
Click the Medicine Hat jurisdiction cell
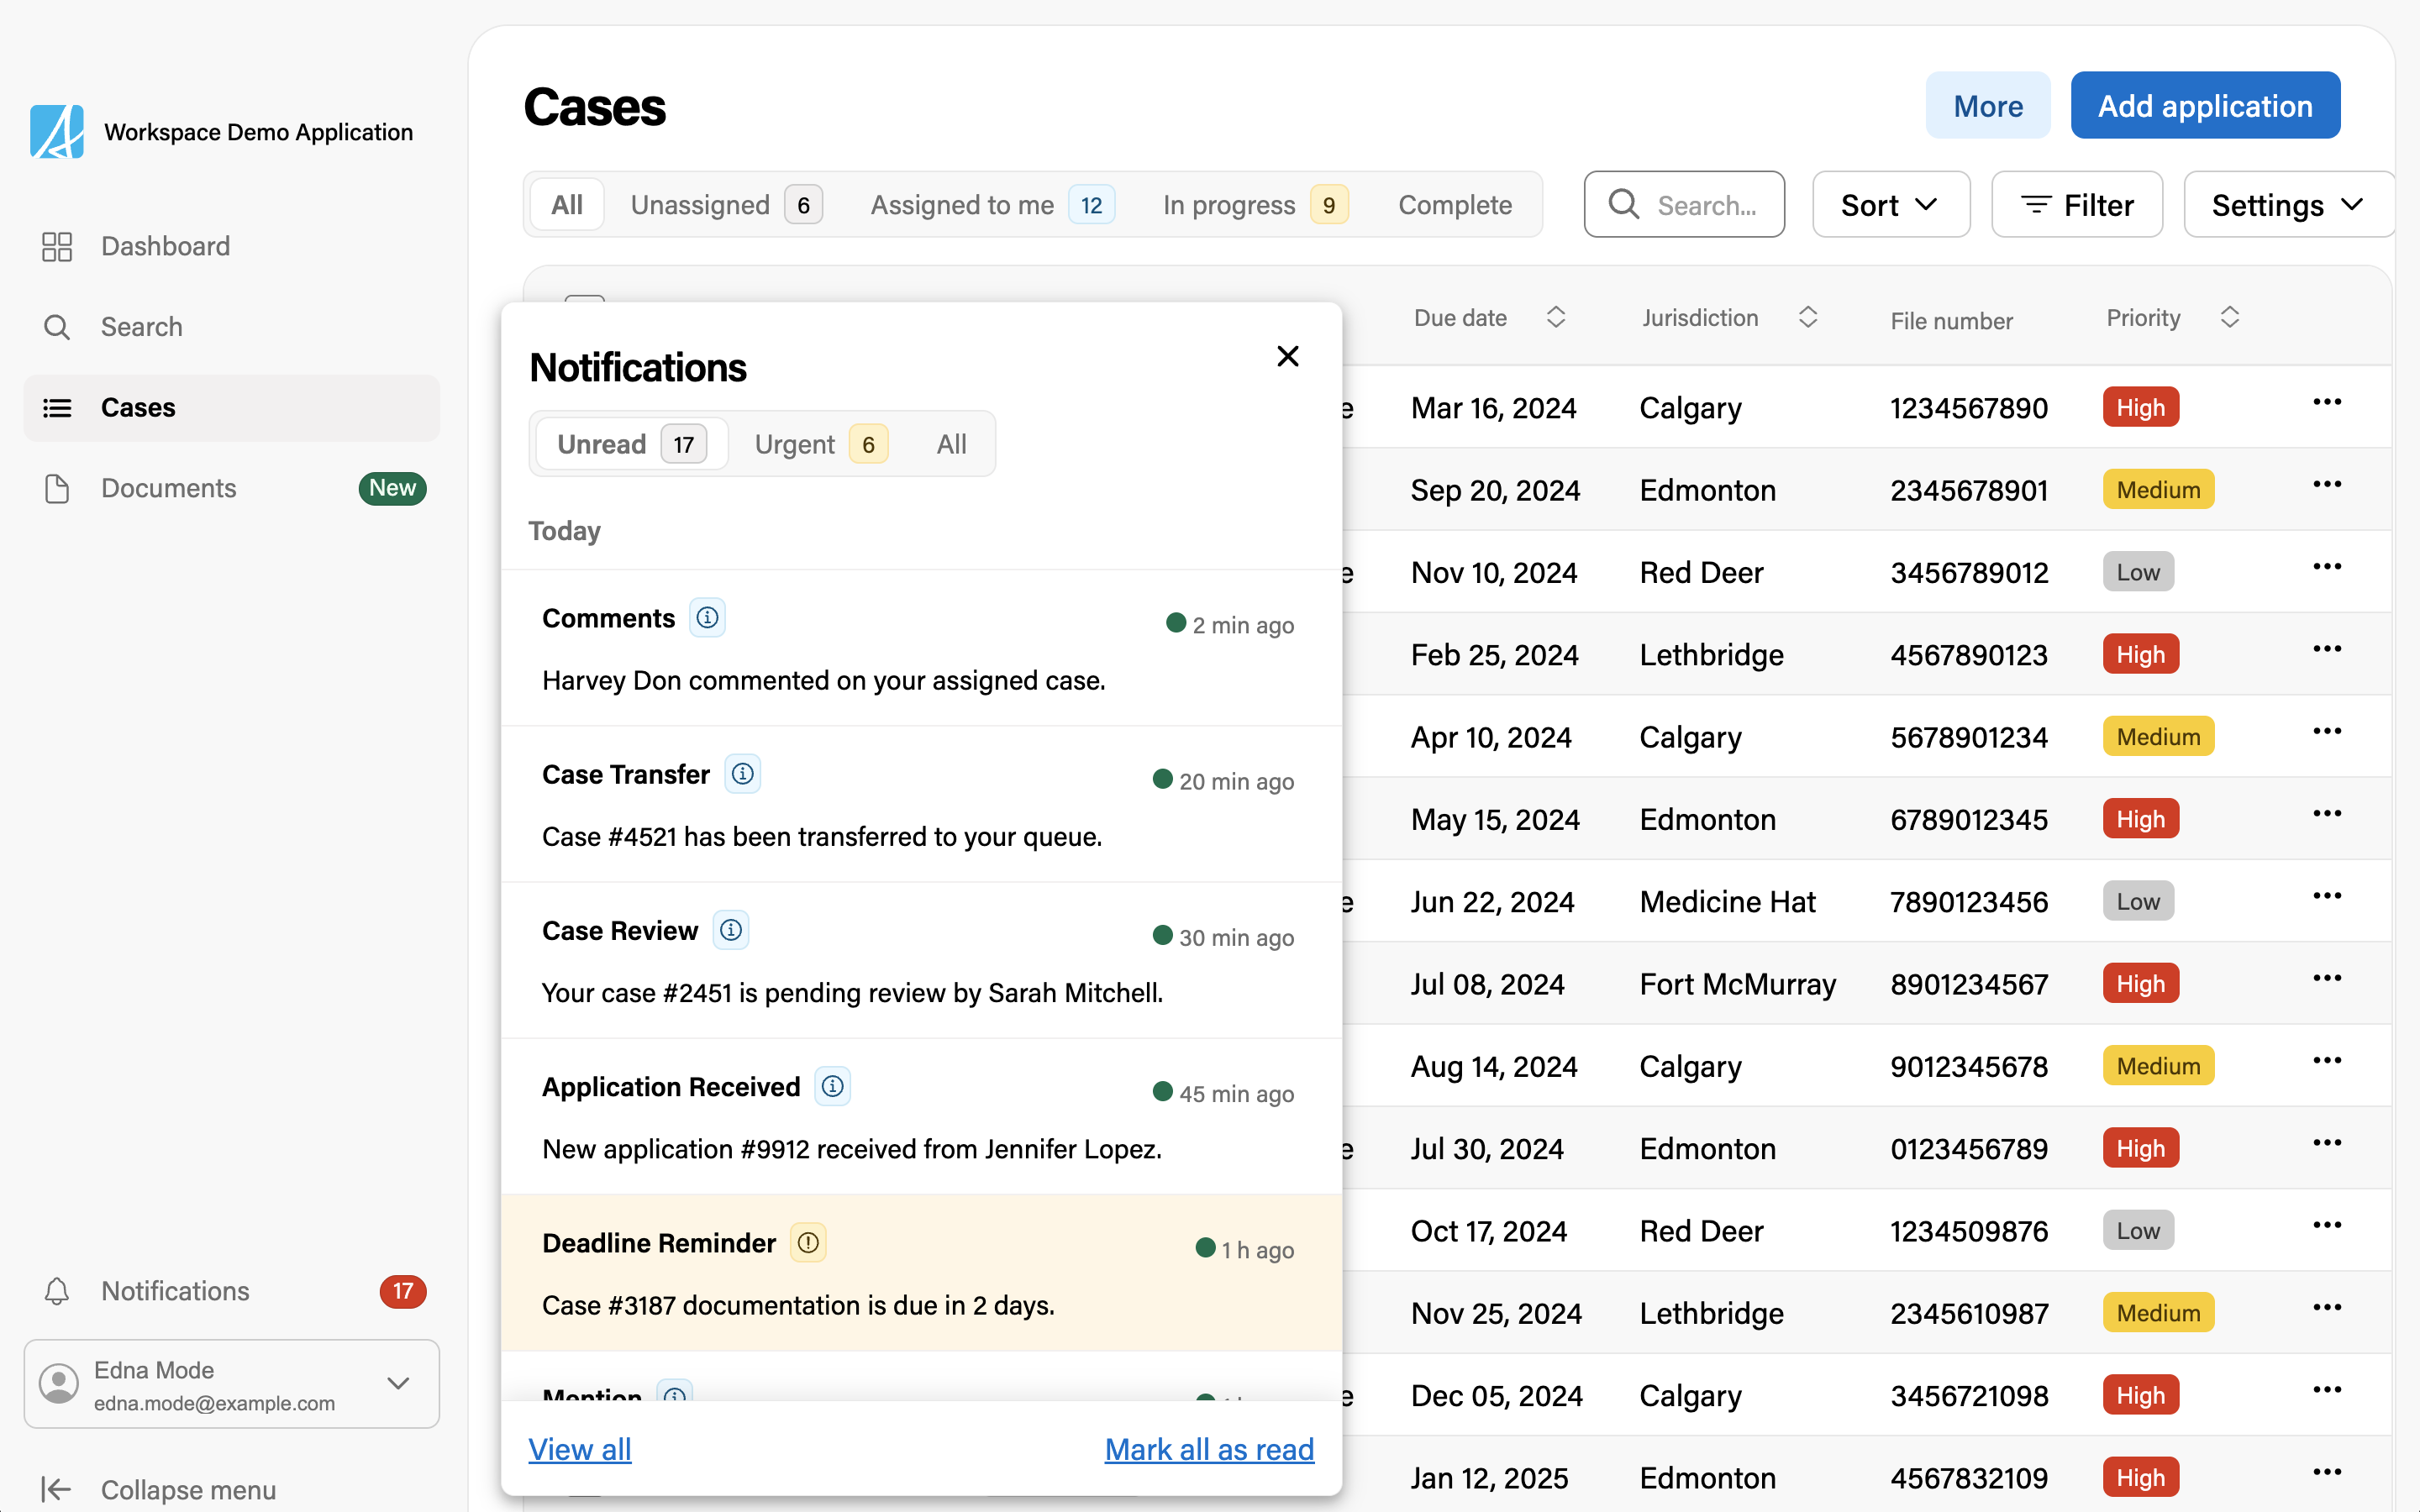tap(1727, 902)
